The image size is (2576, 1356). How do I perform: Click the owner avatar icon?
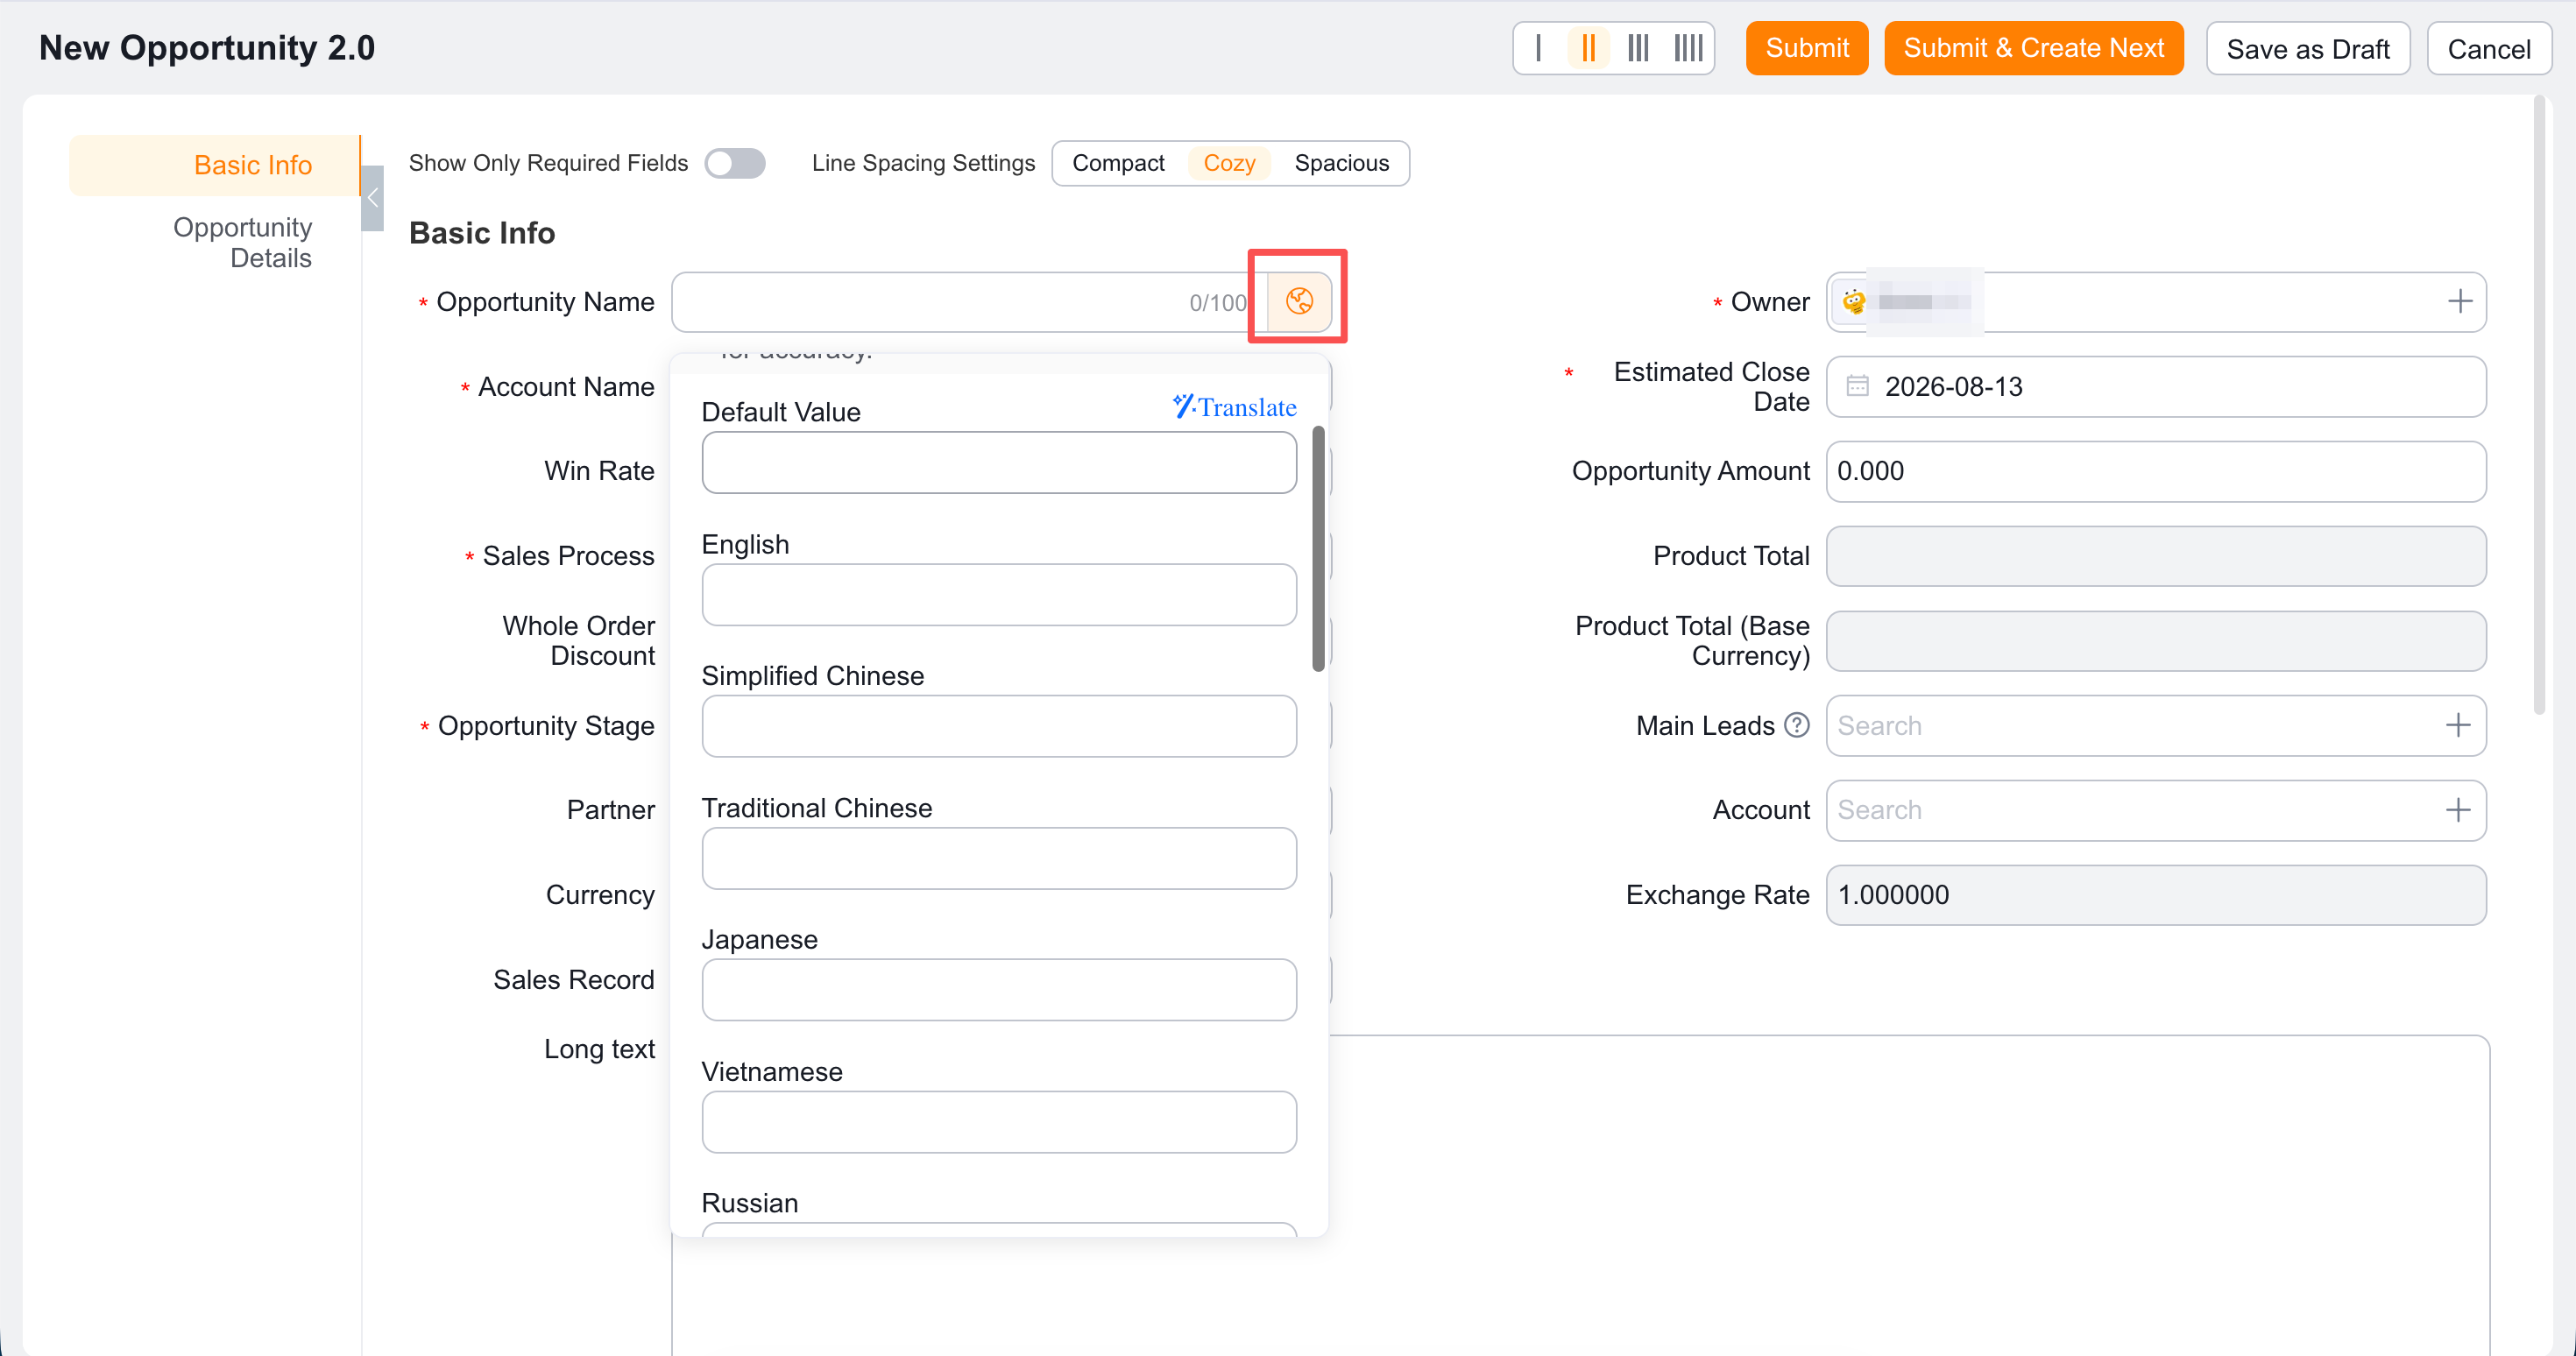1854,301
